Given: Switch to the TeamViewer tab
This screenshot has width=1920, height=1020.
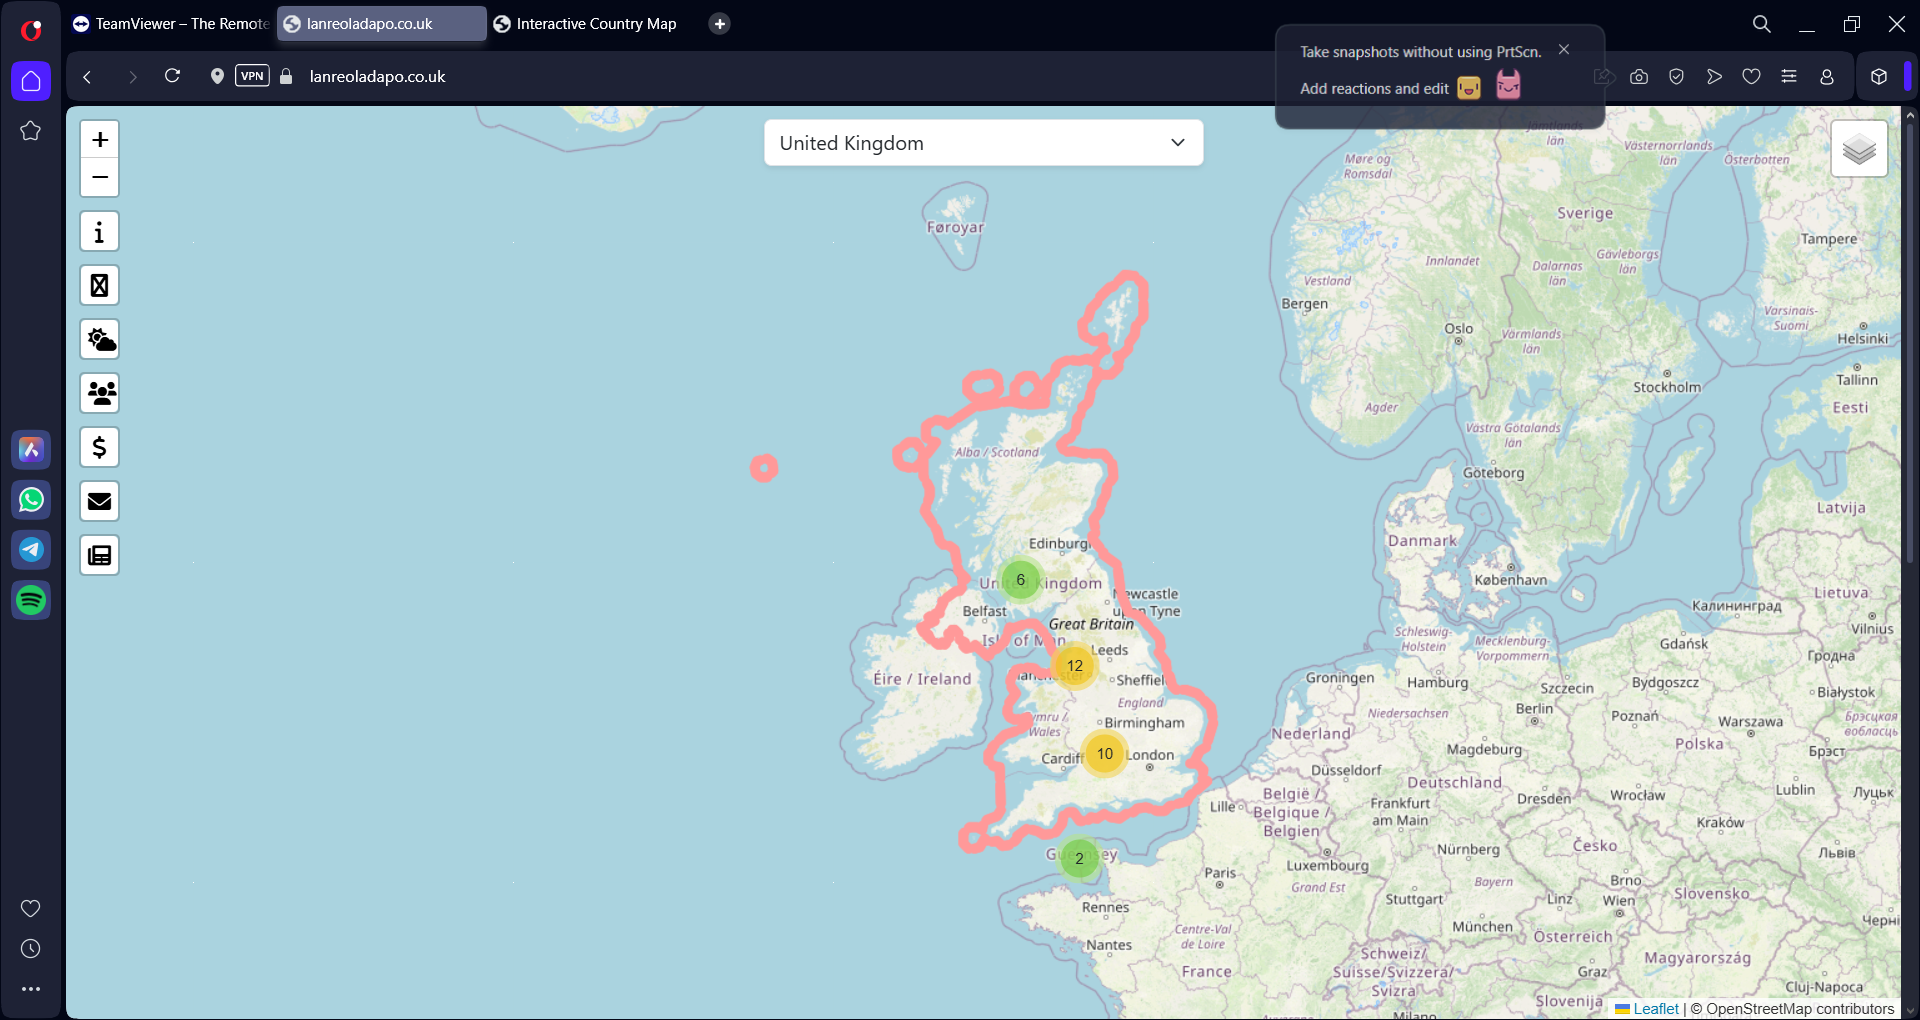Looking at the screenshot, I should [x=170, y=24].
